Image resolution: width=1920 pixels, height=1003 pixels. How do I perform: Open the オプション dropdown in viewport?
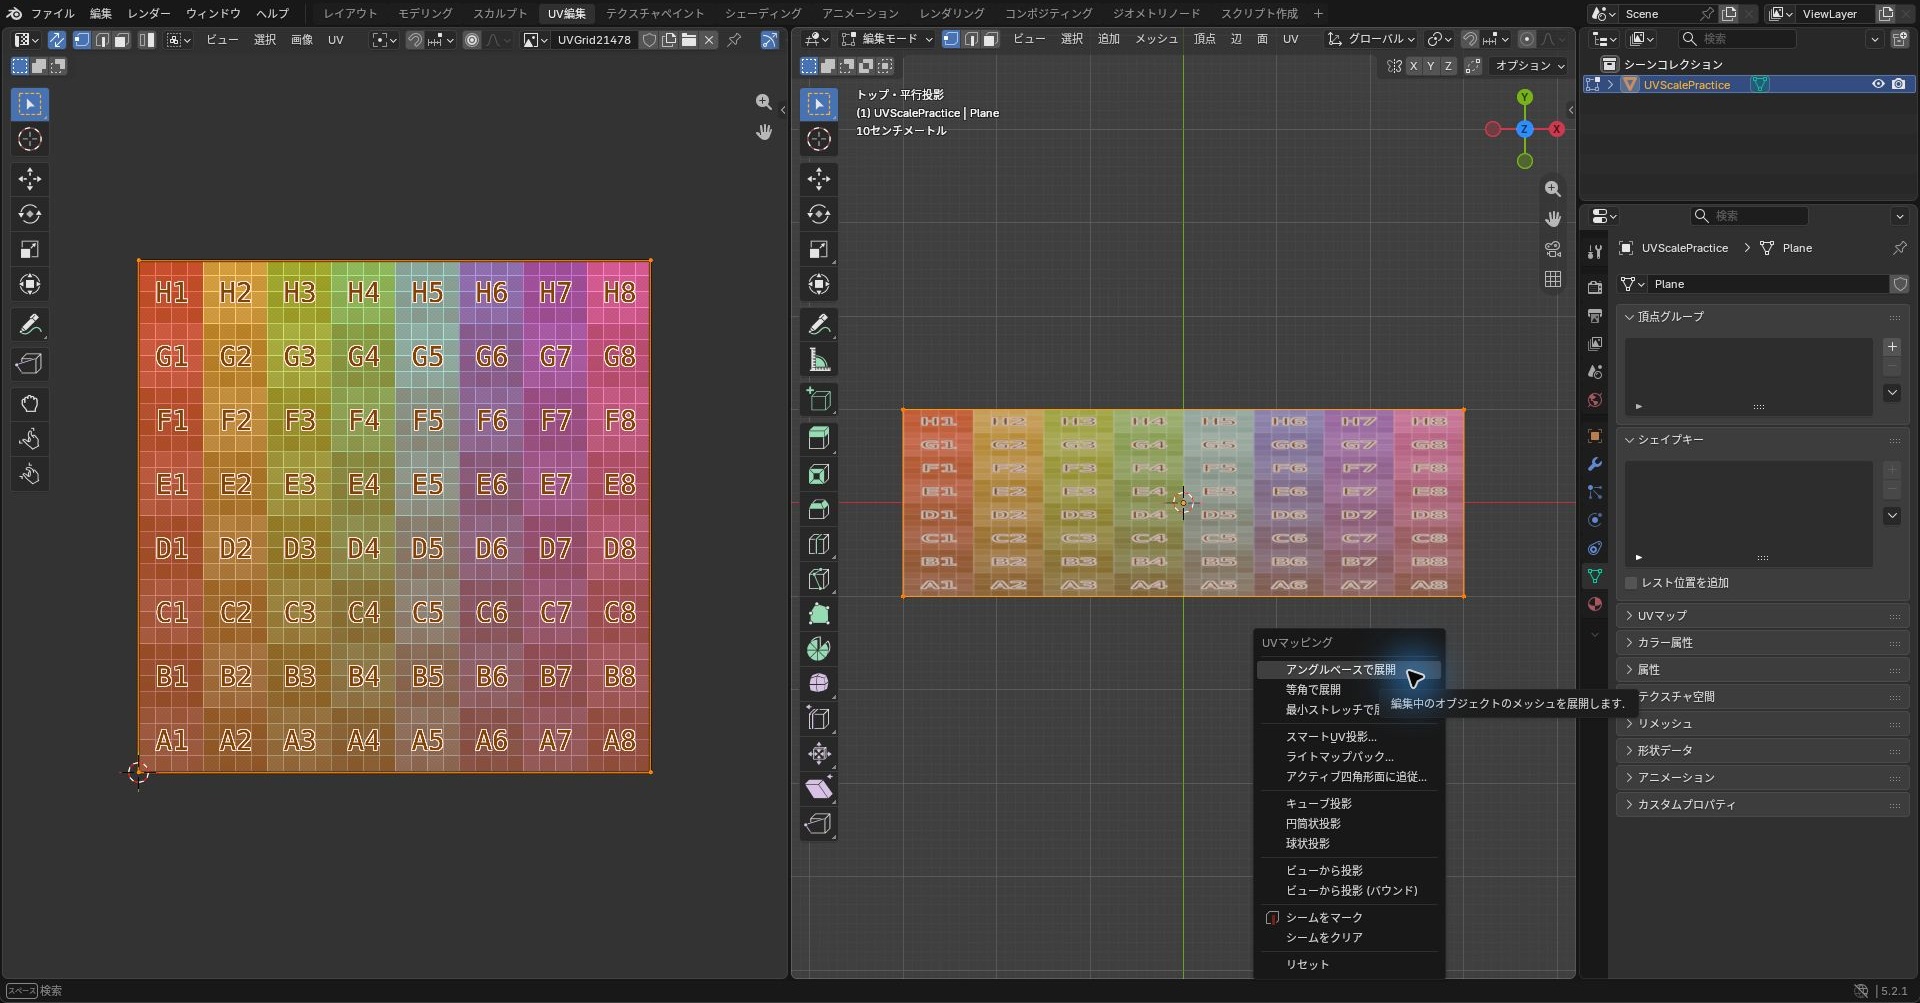point(1529,66)
